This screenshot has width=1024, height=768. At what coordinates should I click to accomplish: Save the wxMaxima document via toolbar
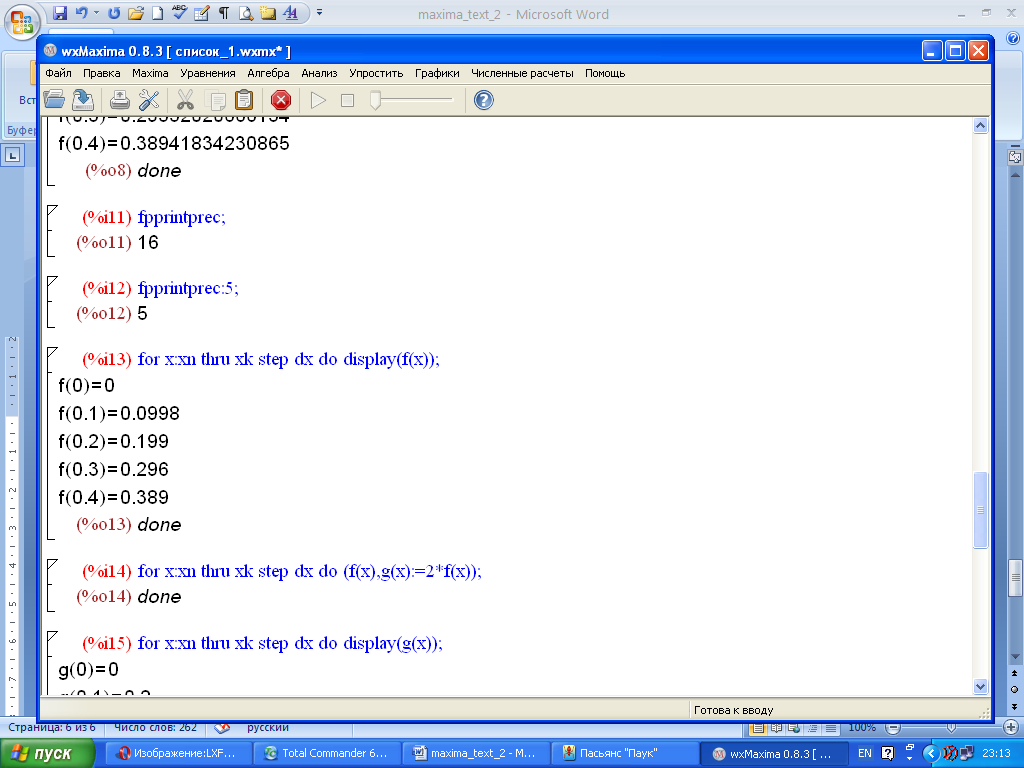click(x=83, y=100)
